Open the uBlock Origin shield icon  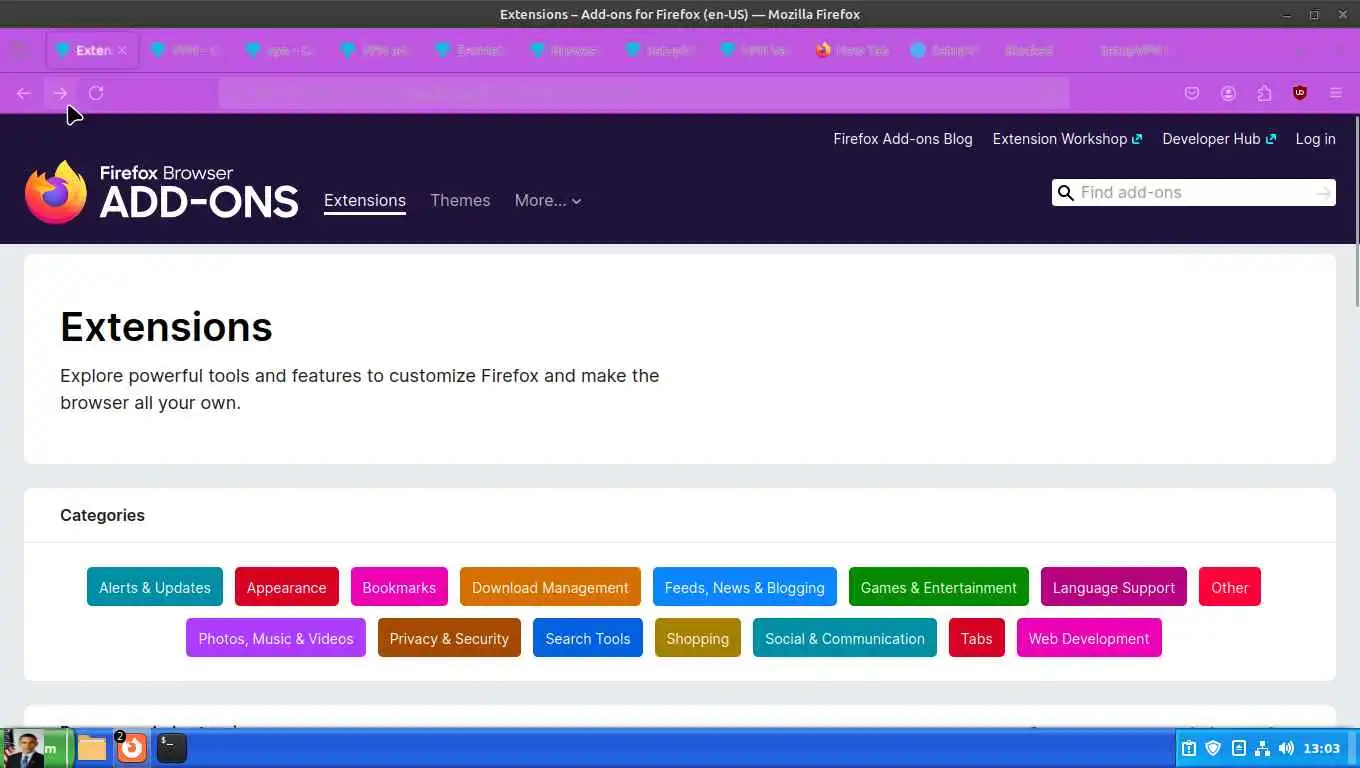[1300, 93]
